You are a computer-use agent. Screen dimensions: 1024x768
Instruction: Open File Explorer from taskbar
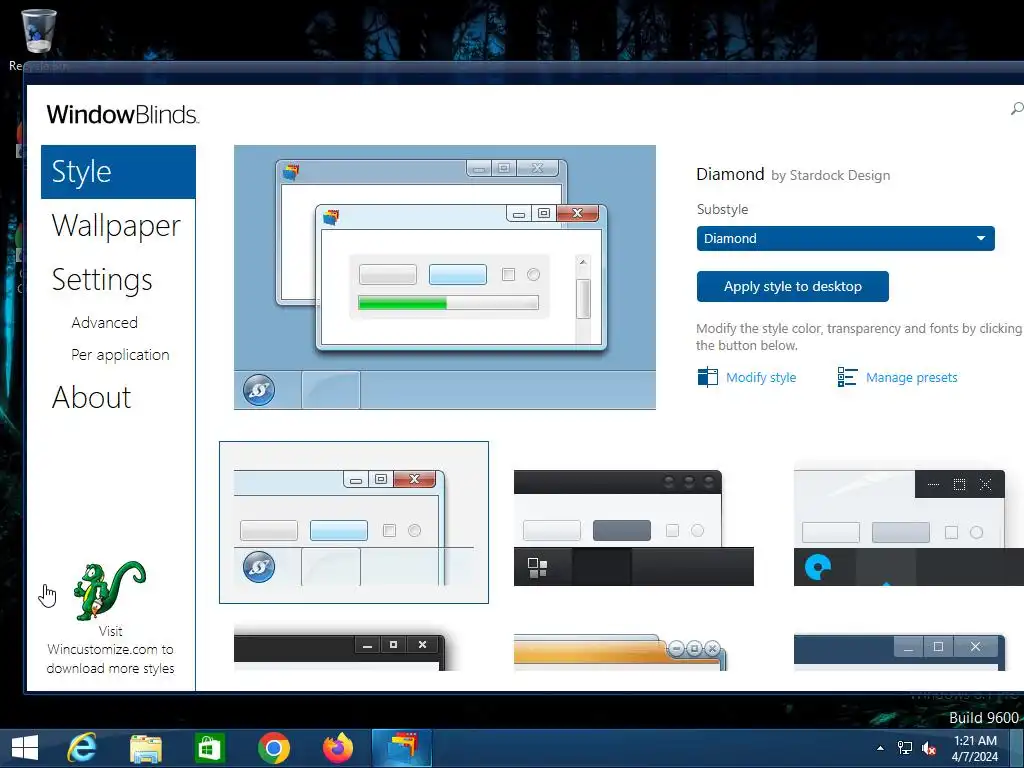coord(146,748)
